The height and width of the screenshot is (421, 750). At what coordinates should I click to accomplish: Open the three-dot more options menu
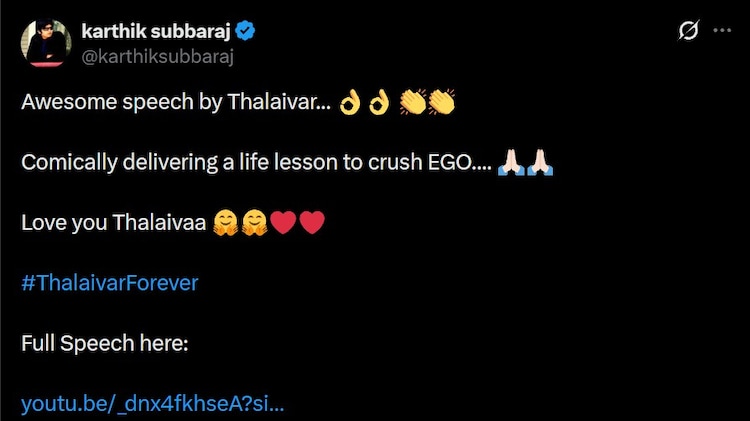[x=722, y=30]
